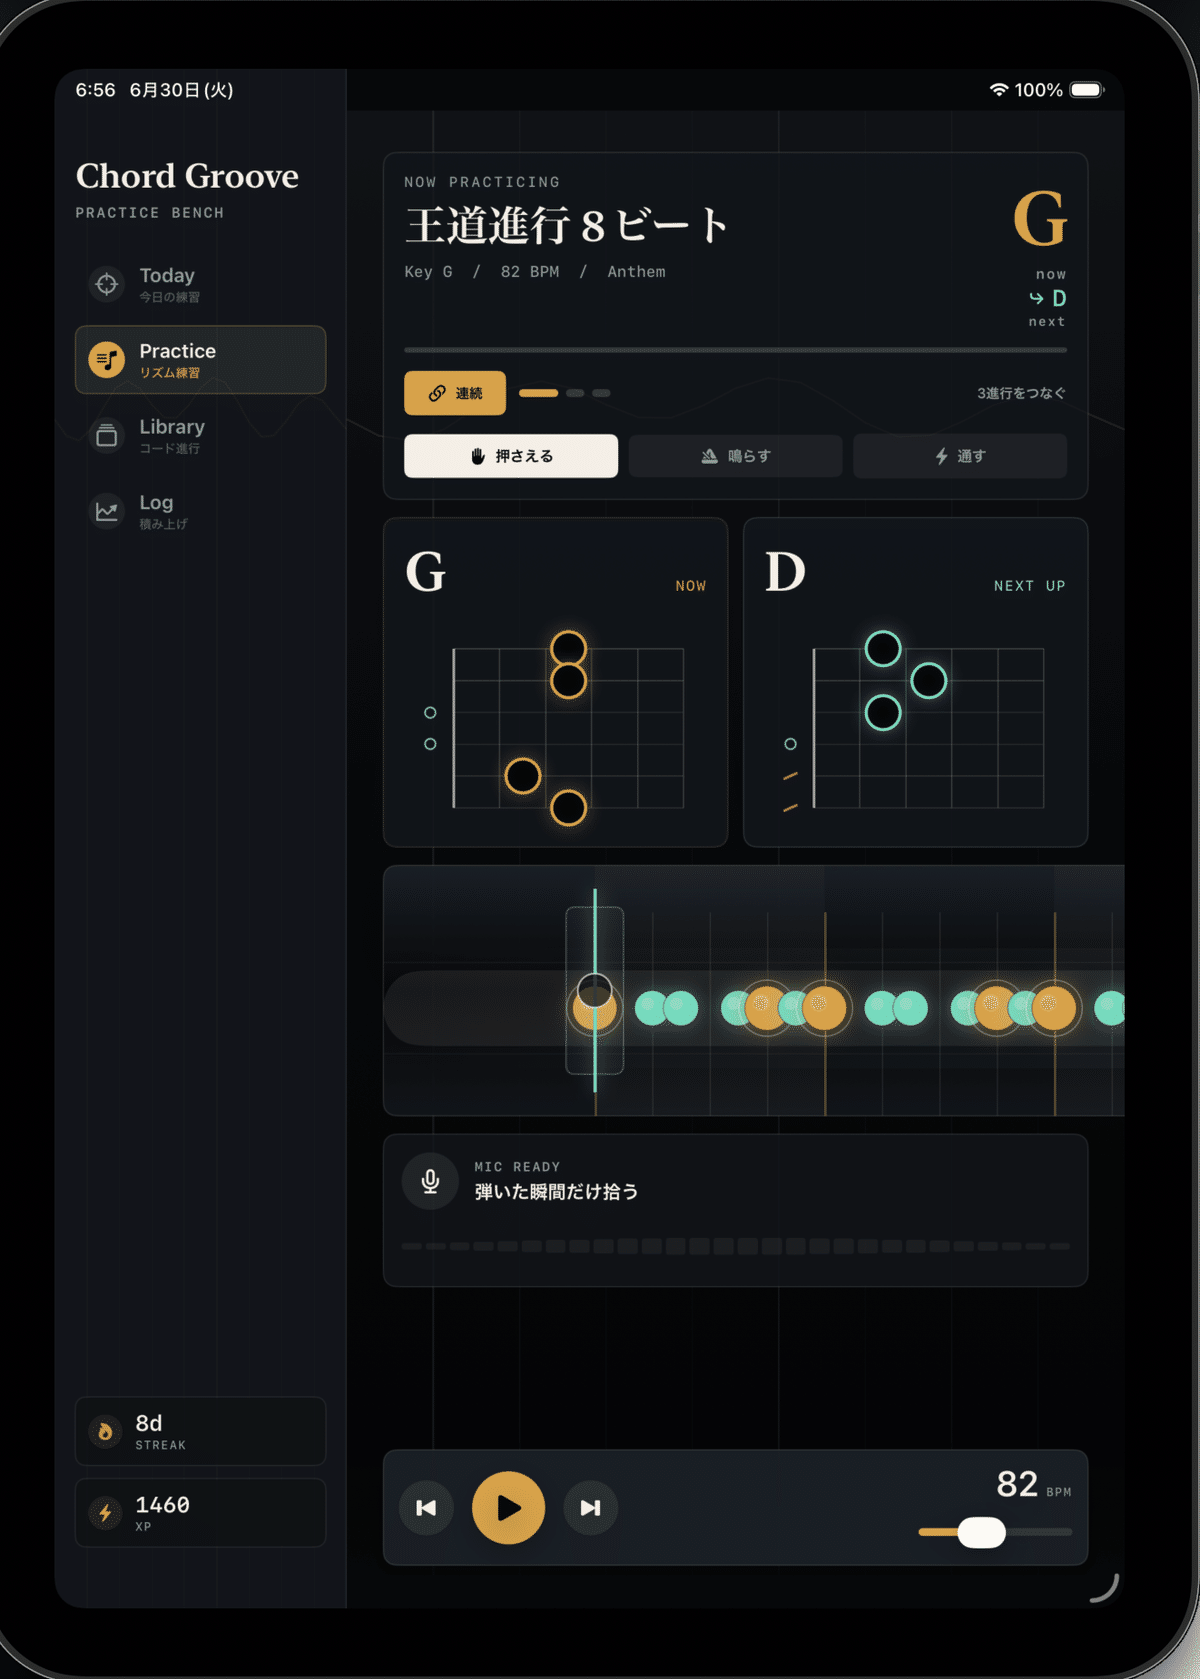Open the Log sidebar item
Screen dimensions: 1200x1679
pyautogui.click(x=200, y=511)
